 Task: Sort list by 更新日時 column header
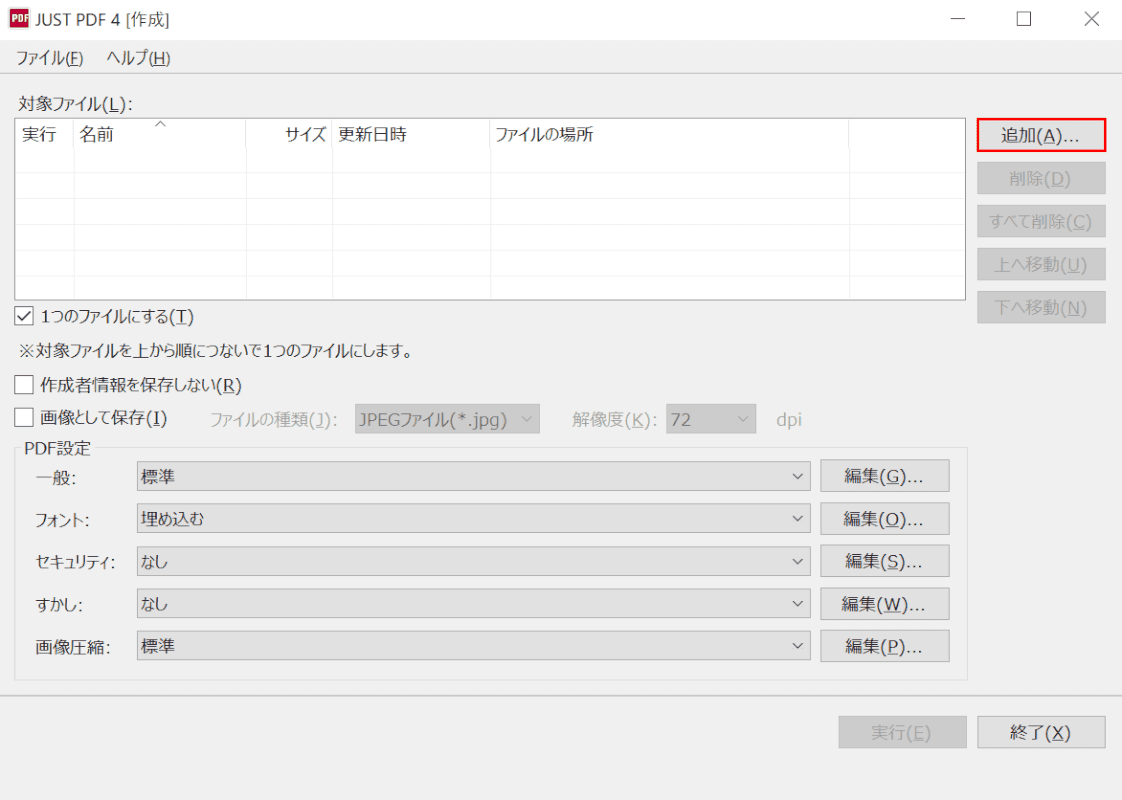(x=411, y=135)
